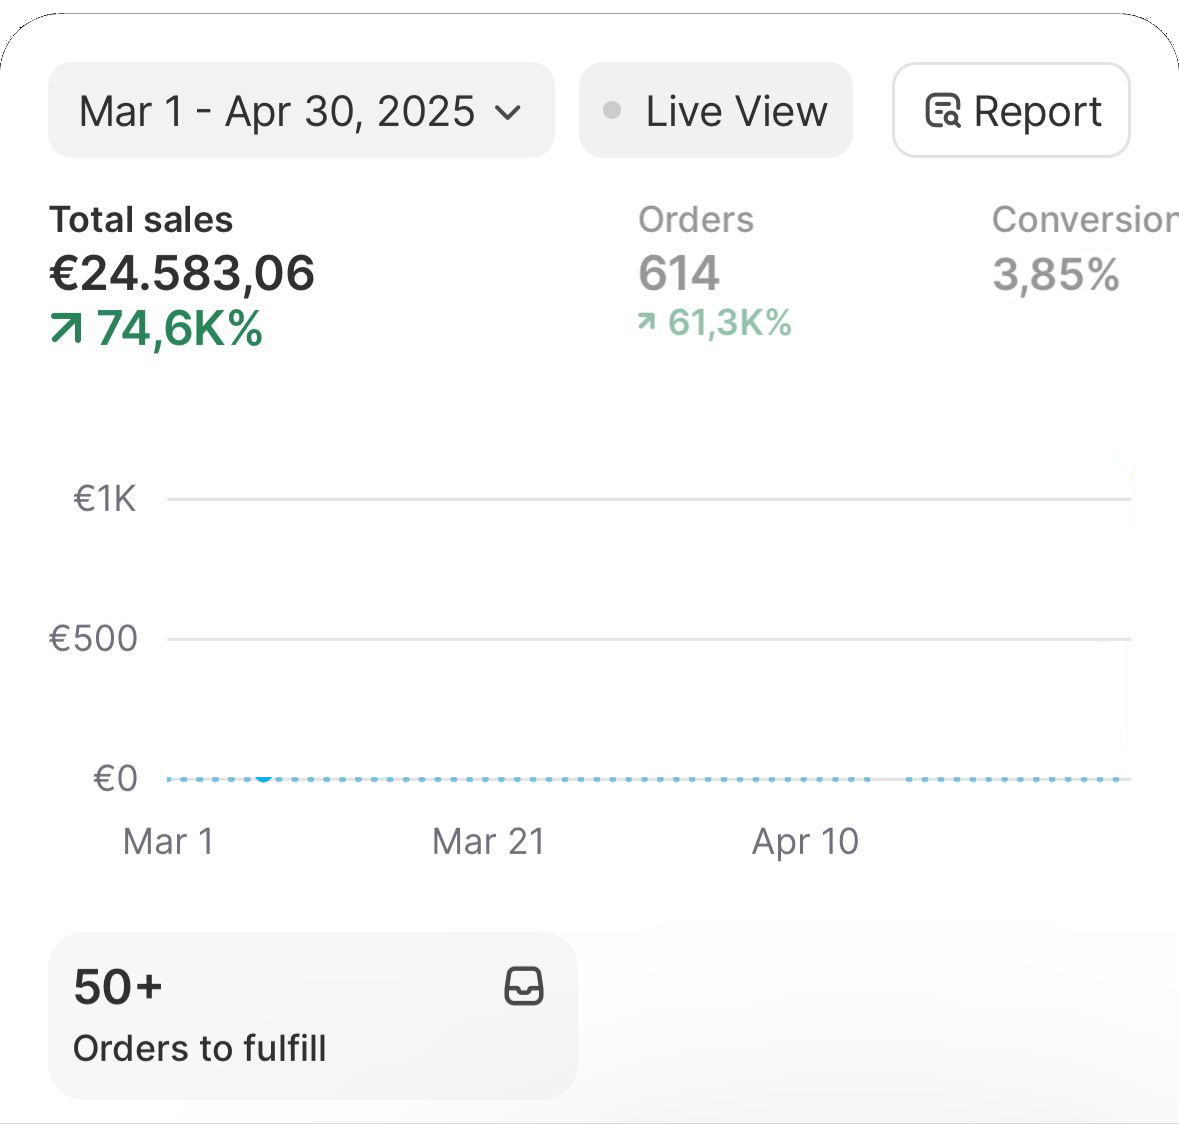Activate the live monitoring indicator
This screenshot has height=1124, width=1179.
tap(715, 110)
